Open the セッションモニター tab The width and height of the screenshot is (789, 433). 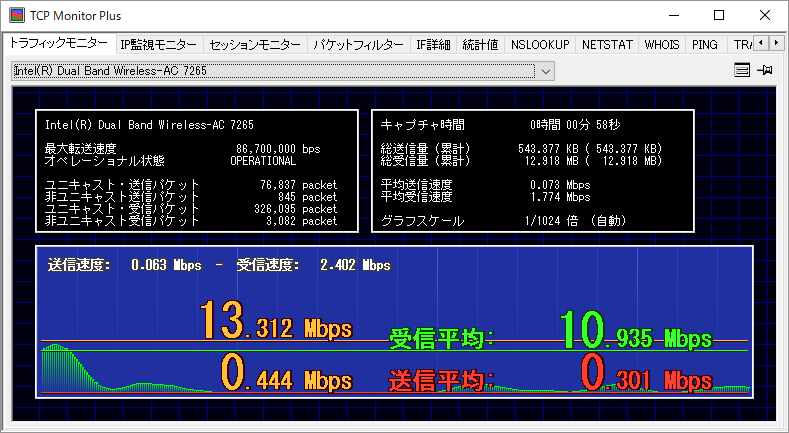tap(255, 45)
